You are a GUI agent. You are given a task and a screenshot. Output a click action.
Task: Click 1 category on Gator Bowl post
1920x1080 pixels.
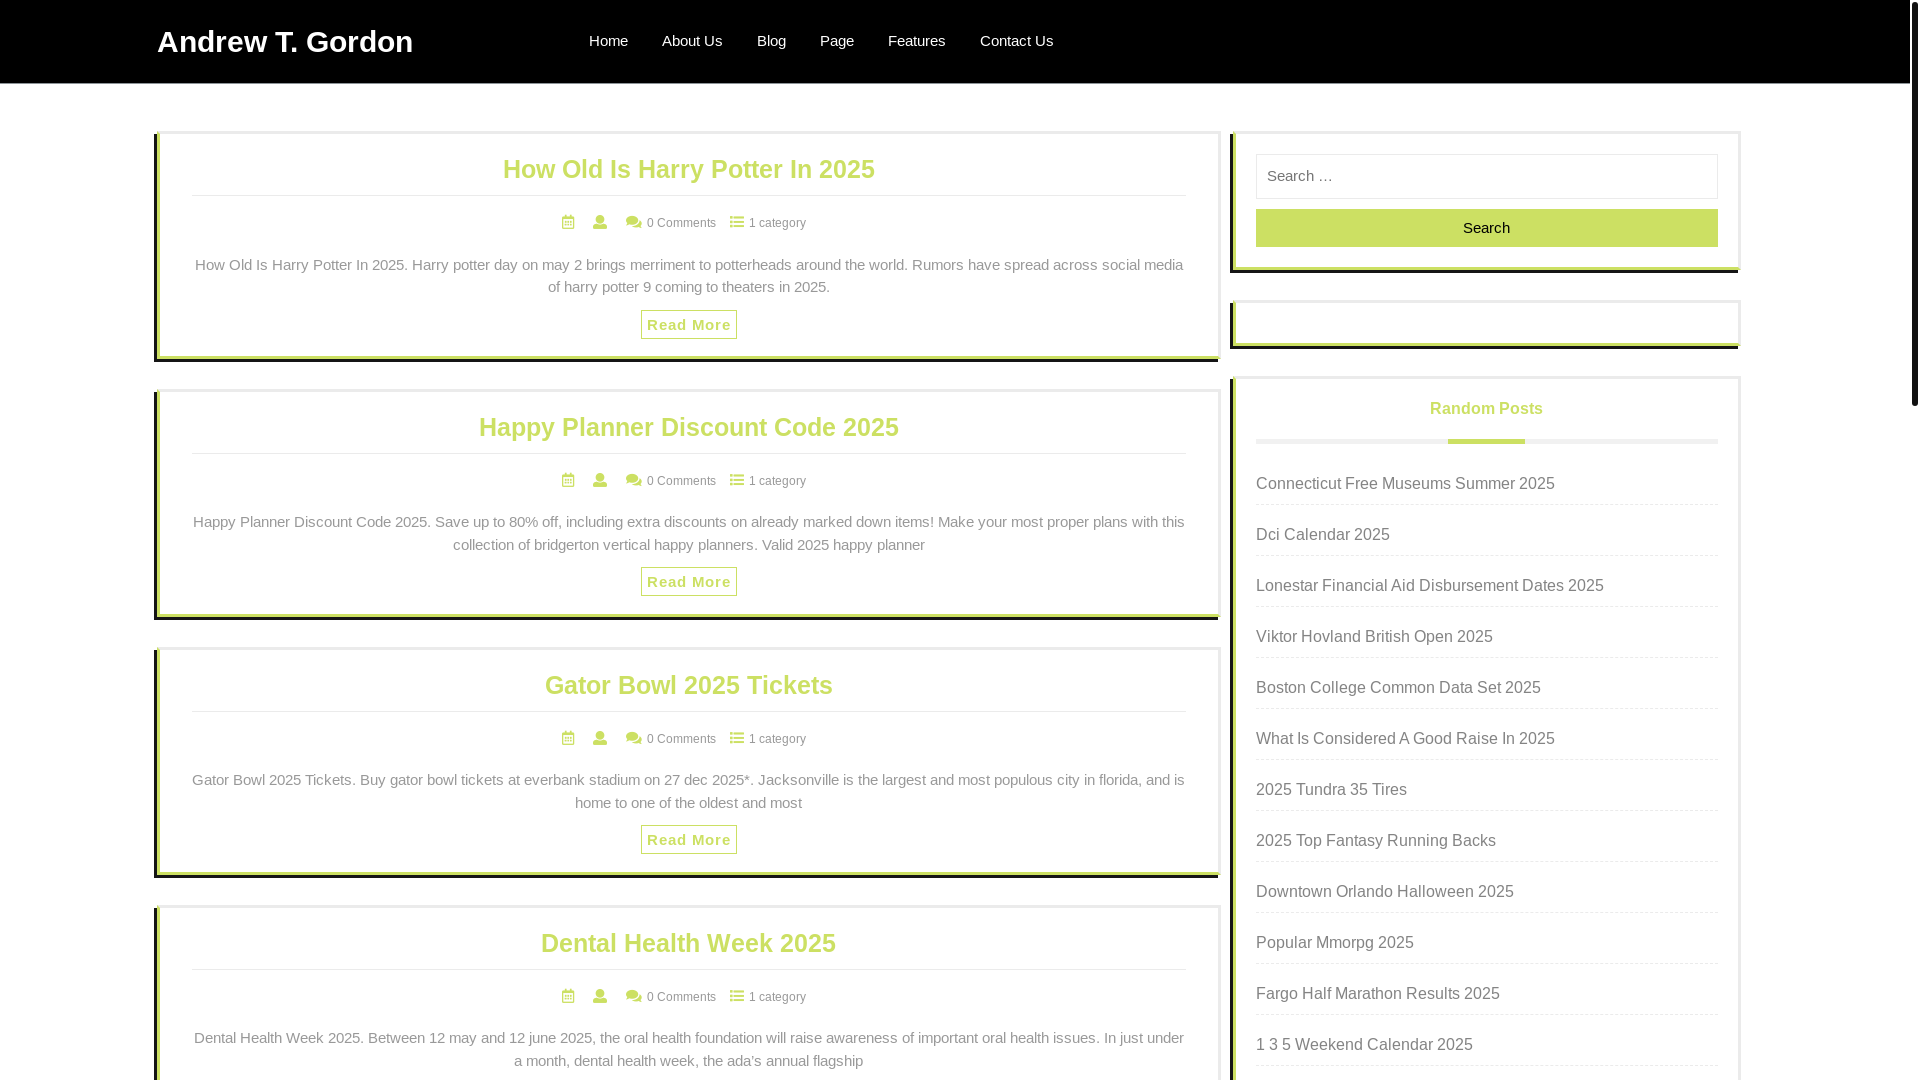(777, 739)
